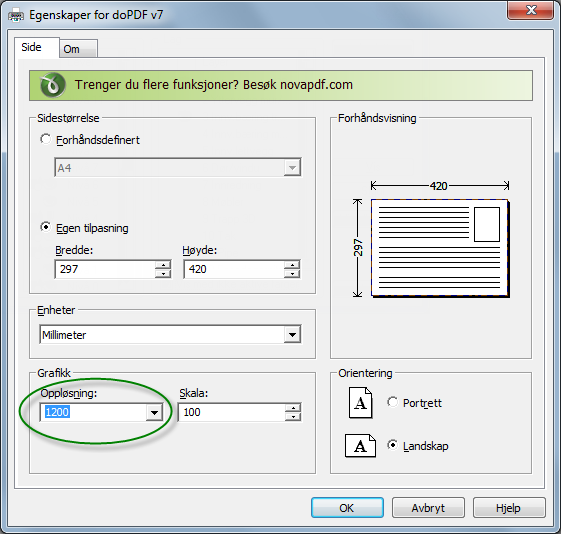Increase Høyde value with up arrow
Screen dimensions: 561x534
coord(292,265)
